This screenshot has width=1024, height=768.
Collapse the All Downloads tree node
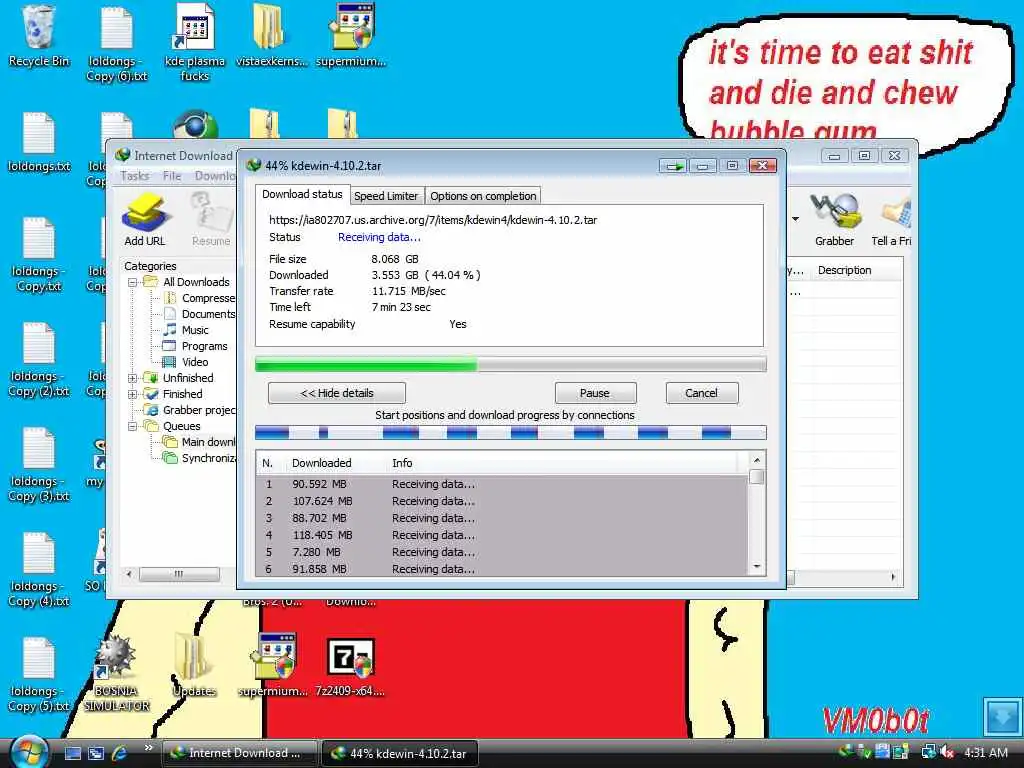[133, 282]
